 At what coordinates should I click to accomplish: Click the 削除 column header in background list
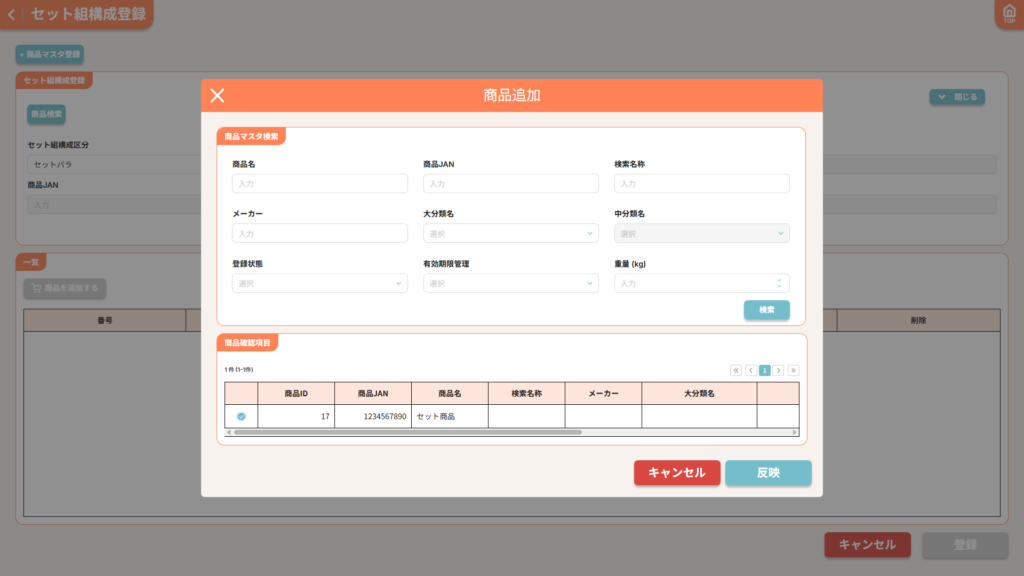pos(918,321)
